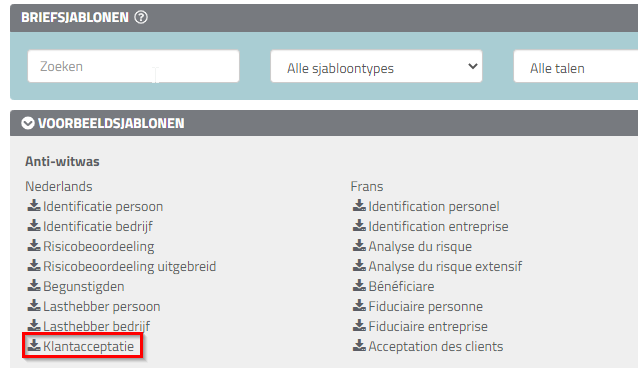Click download icon beside Identificatie persoon
638x368 pixels.
[34, 206]
